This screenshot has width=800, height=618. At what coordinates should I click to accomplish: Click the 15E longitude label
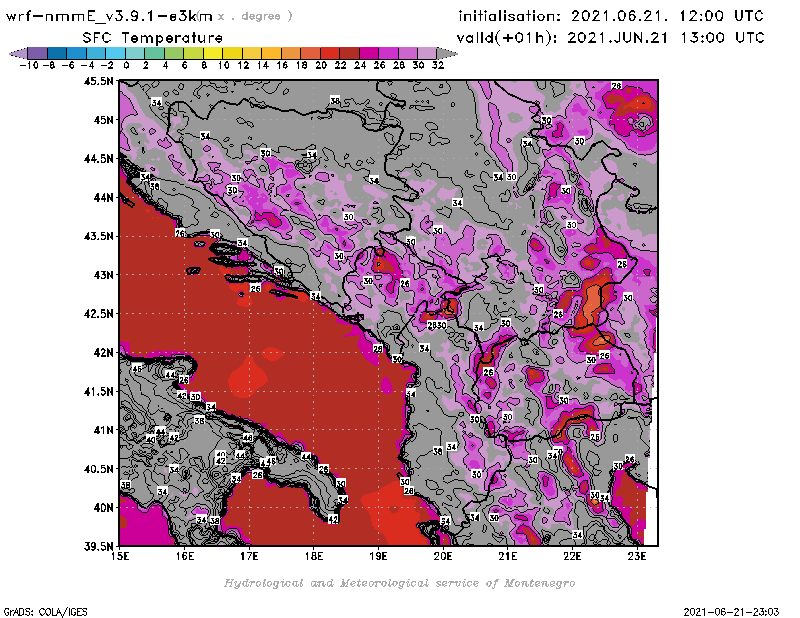pyautogui.click(x=120, y=556)
